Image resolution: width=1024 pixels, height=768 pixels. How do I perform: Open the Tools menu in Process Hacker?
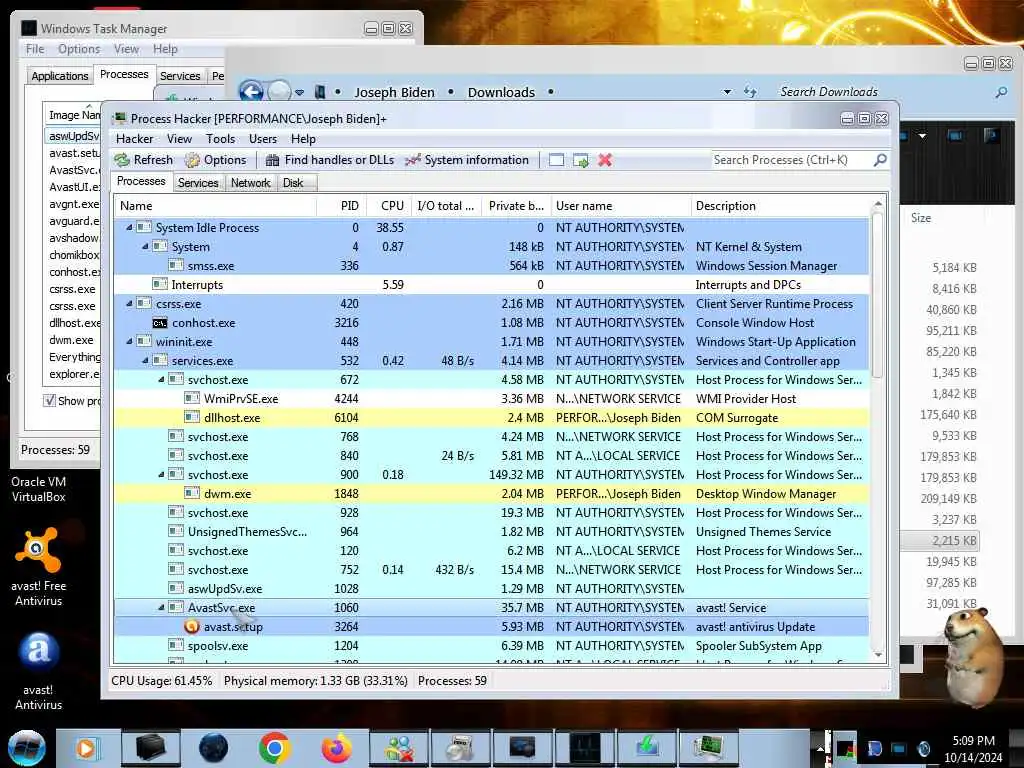[x=220, y=138]
